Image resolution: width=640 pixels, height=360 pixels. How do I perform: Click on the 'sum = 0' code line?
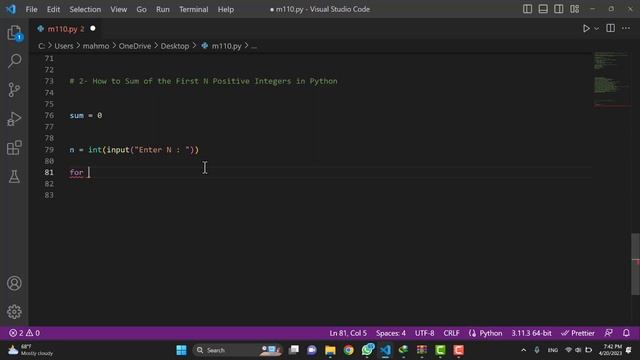(86, 116)
